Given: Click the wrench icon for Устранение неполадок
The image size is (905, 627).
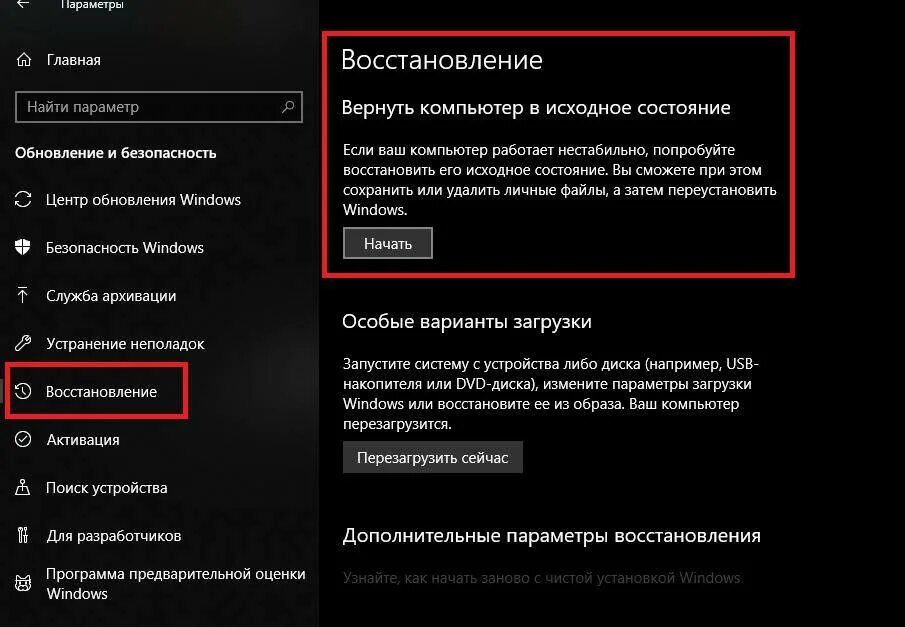Looking at the screenshot, I should point(23,344).
